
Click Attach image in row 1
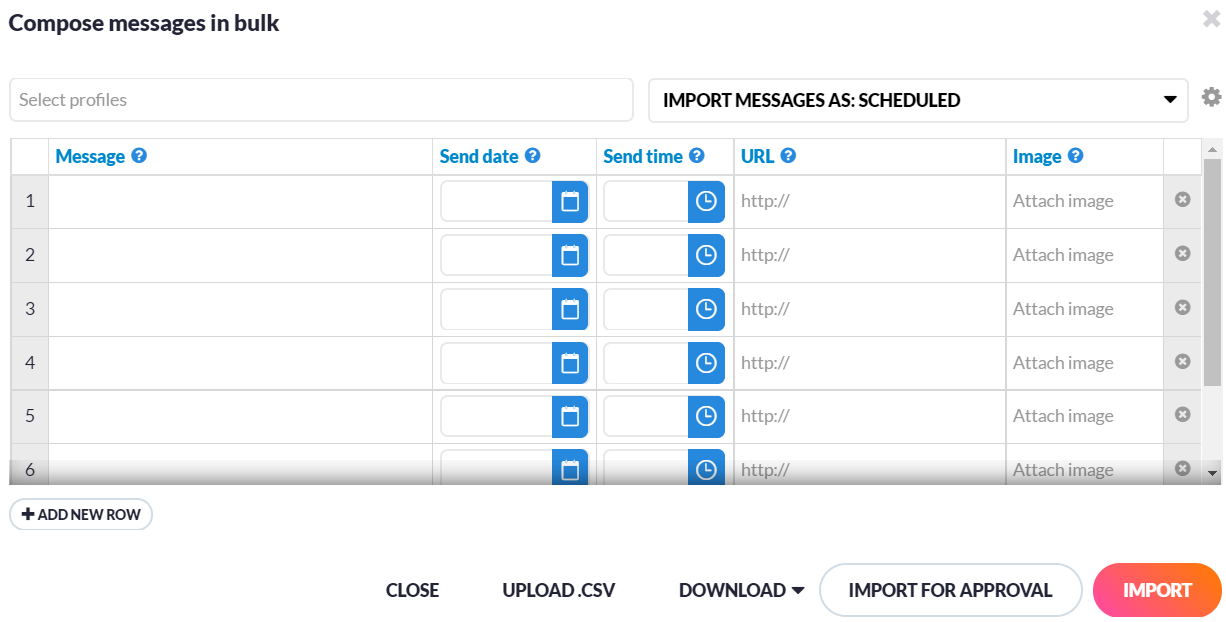[x=1063, y=201]
